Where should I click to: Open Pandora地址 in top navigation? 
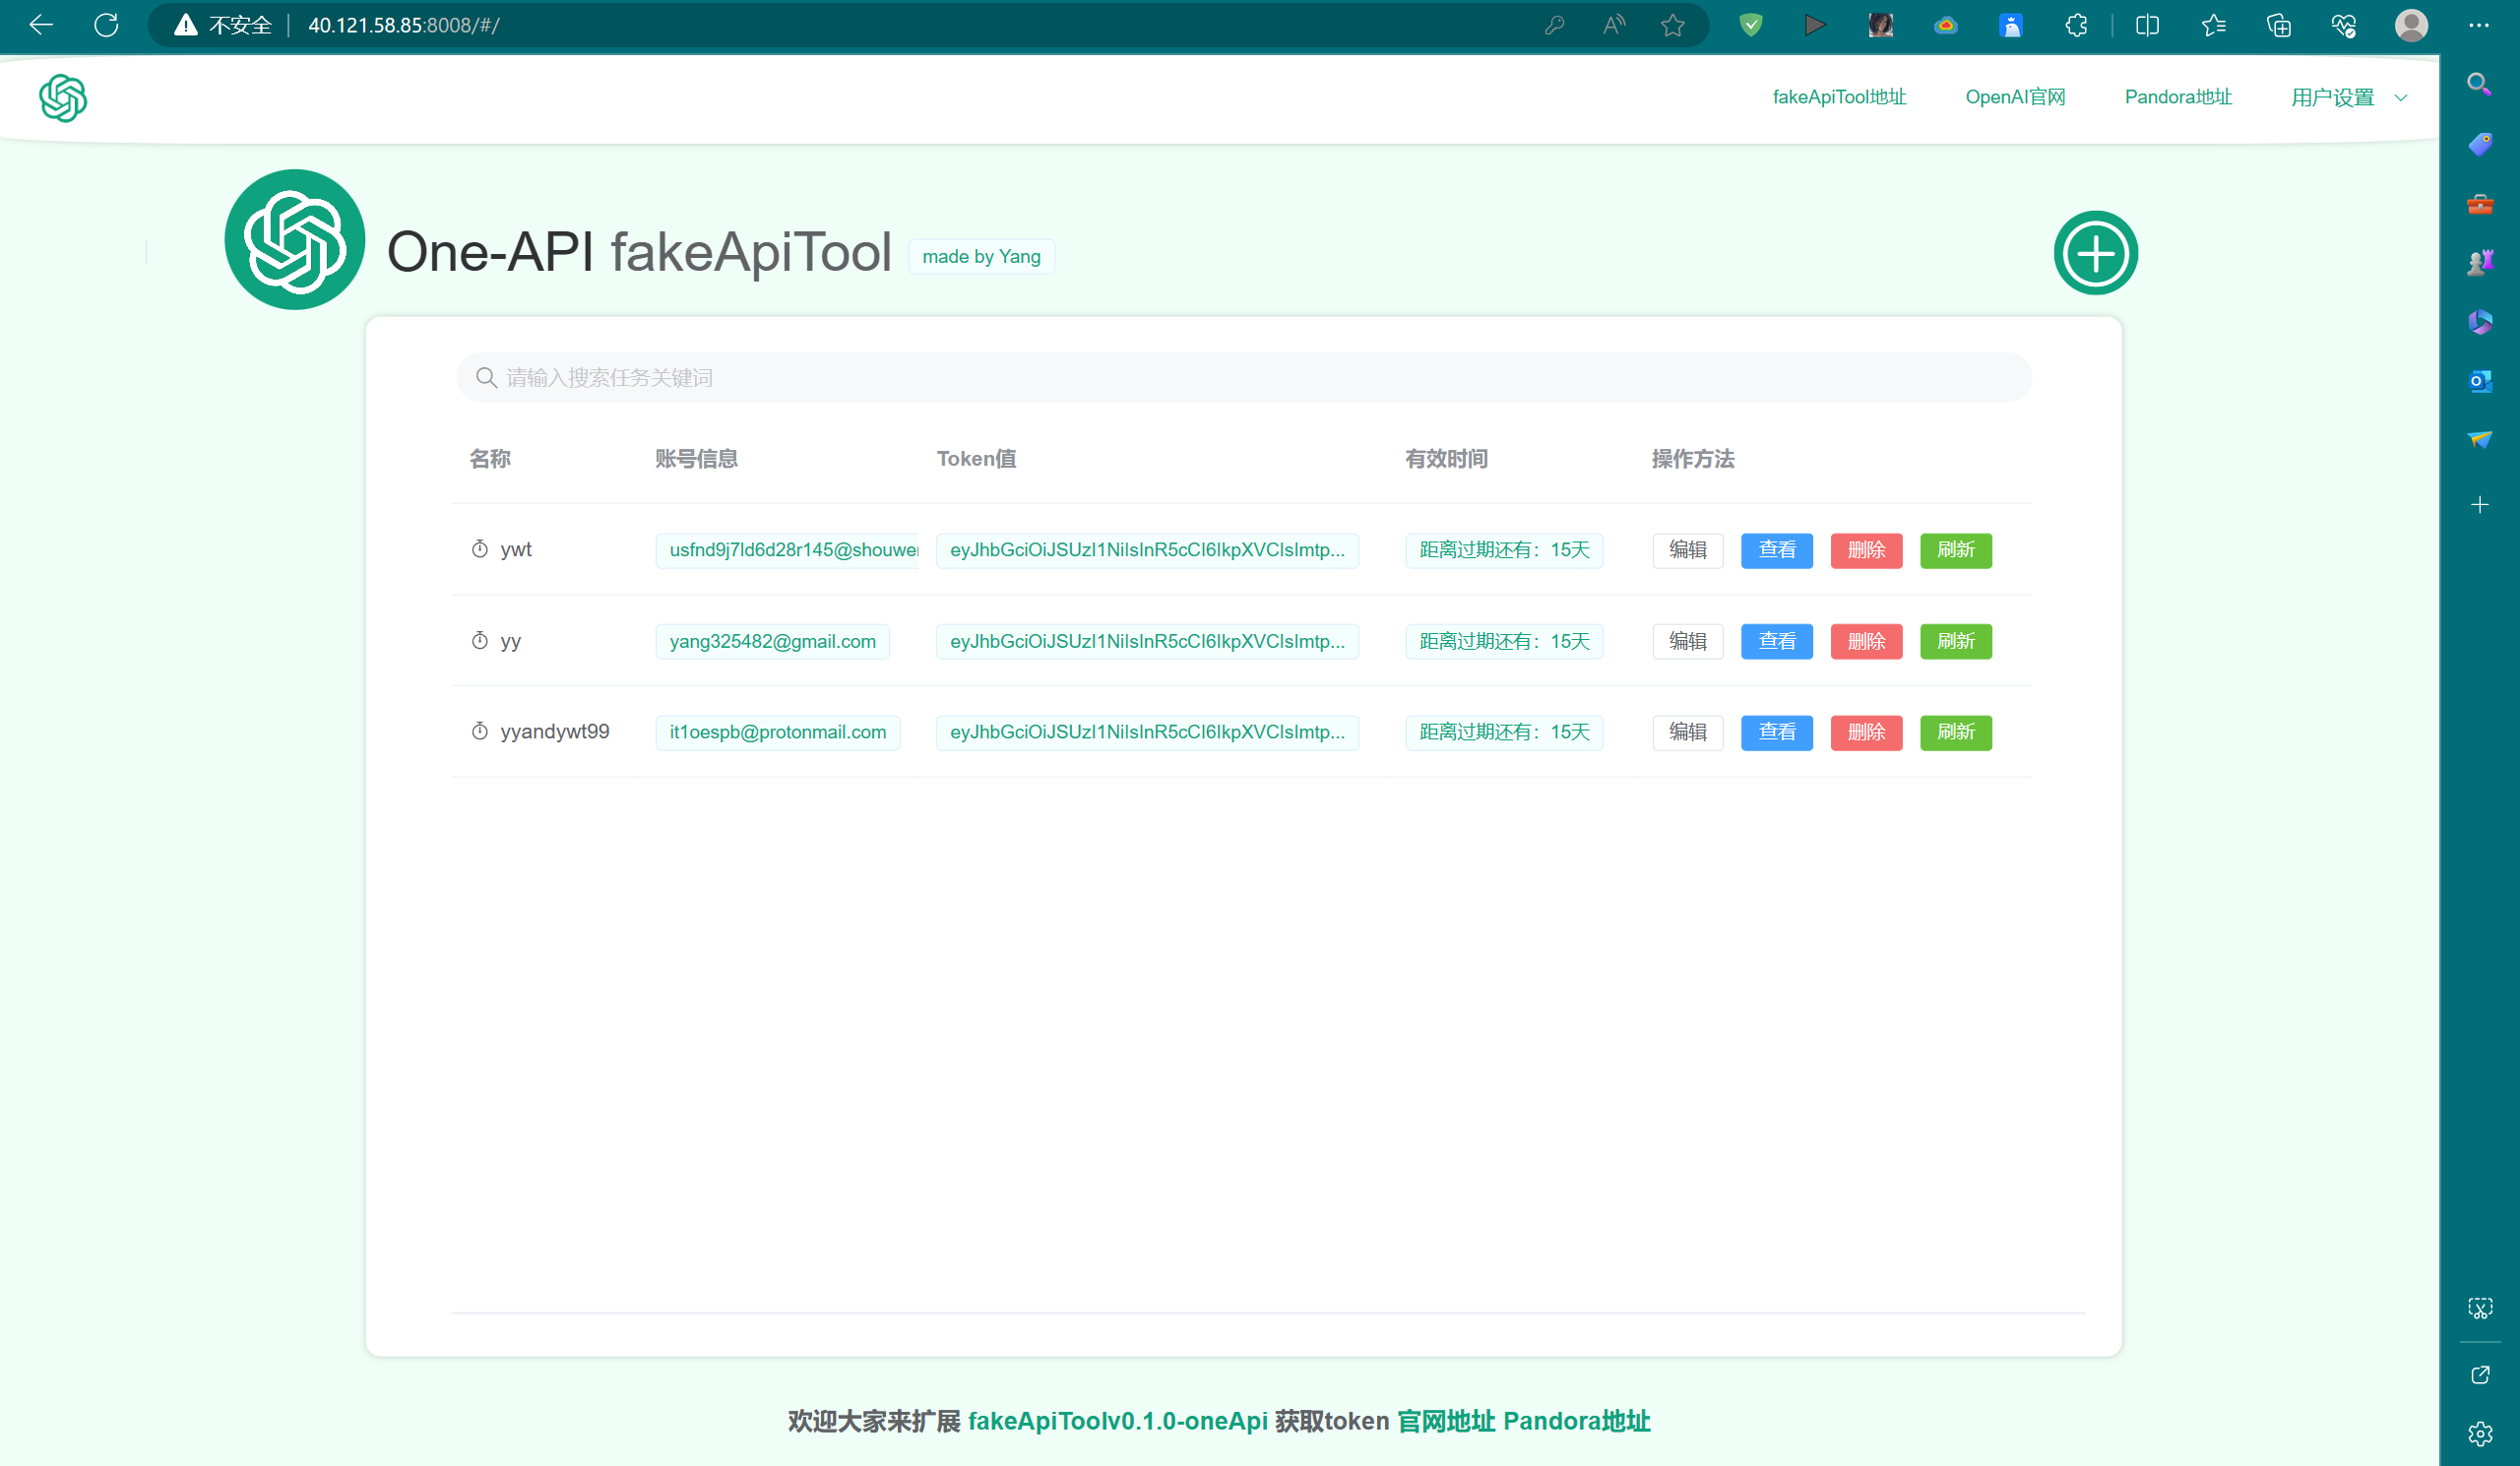(x=2177, y=97)
